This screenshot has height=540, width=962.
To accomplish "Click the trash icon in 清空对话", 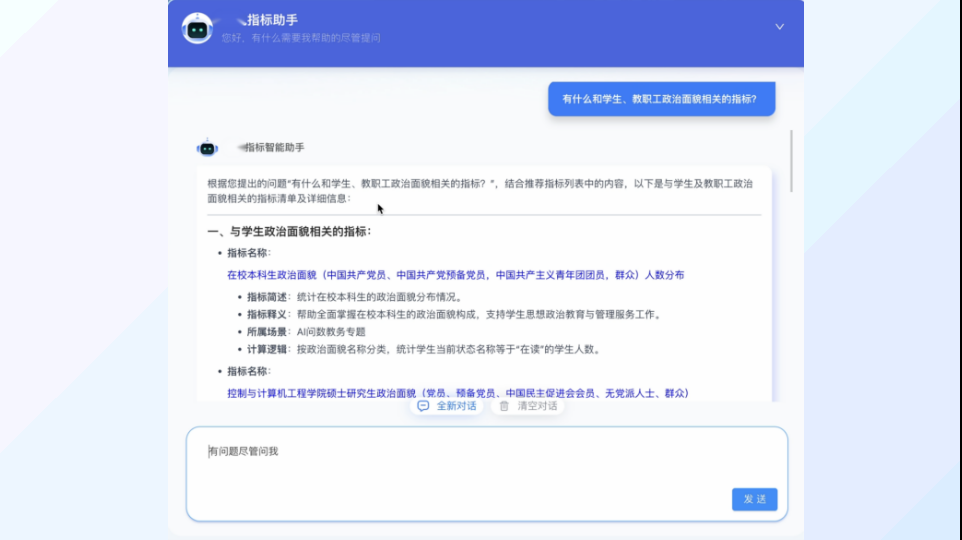I will [504, 406].
